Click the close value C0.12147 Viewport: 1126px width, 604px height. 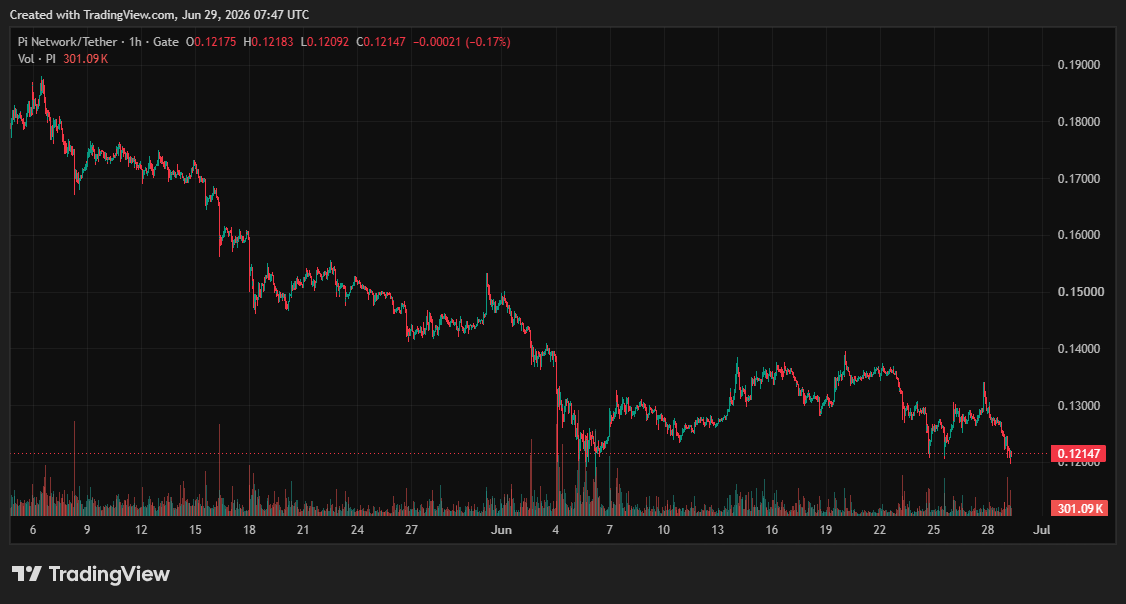point(381,42)
